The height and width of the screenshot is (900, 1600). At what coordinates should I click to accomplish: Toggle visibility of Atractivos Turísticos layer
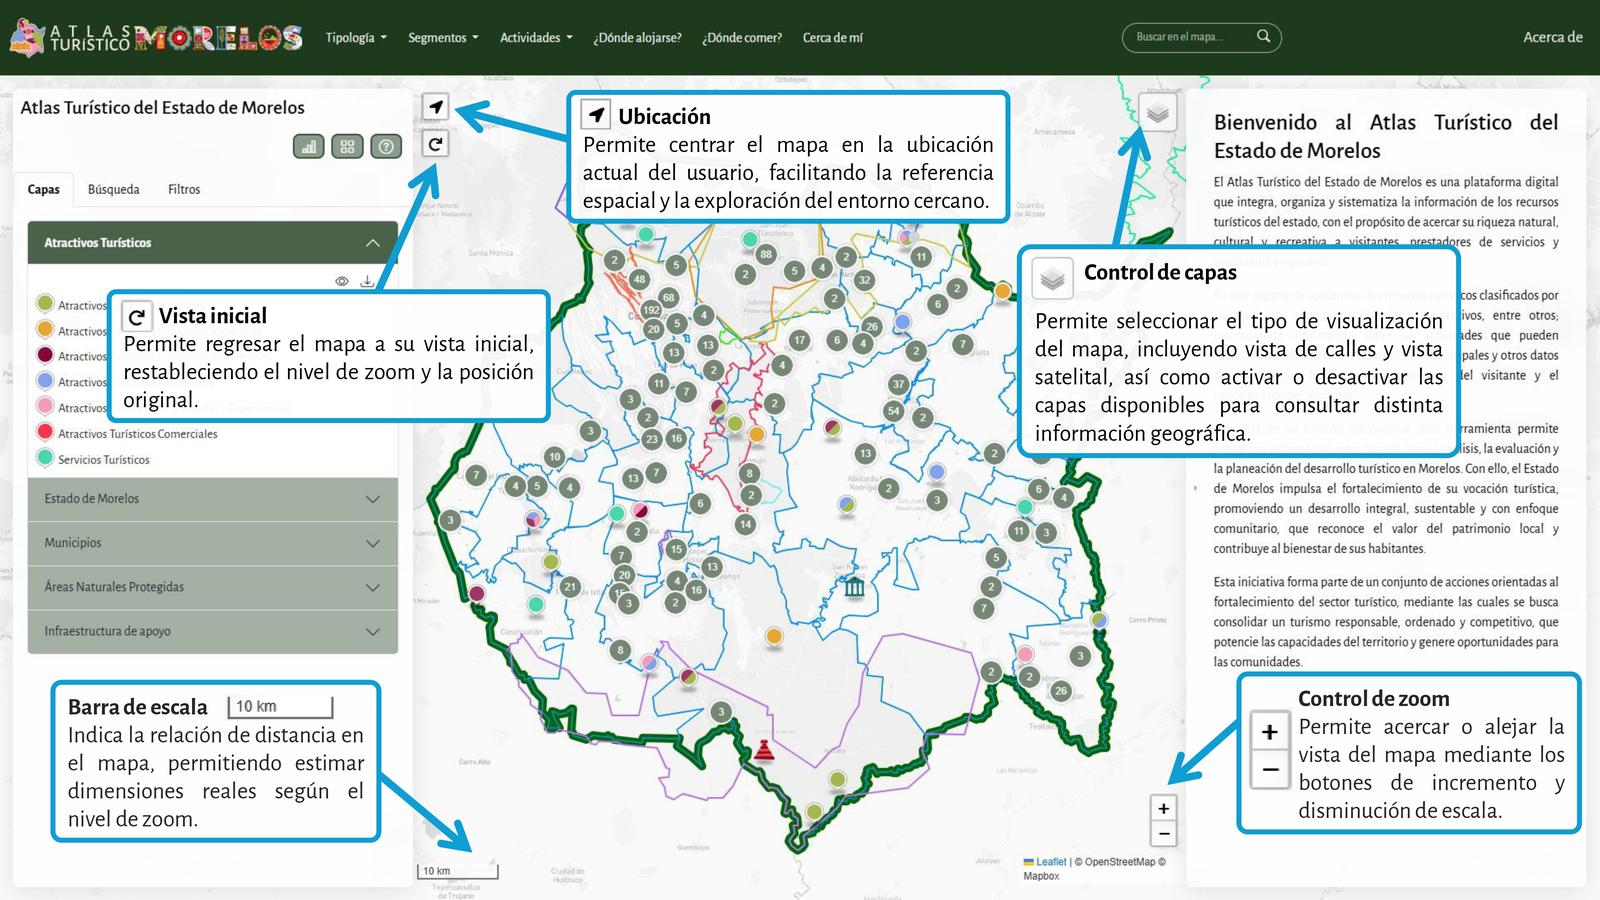[x=342, y=281]
